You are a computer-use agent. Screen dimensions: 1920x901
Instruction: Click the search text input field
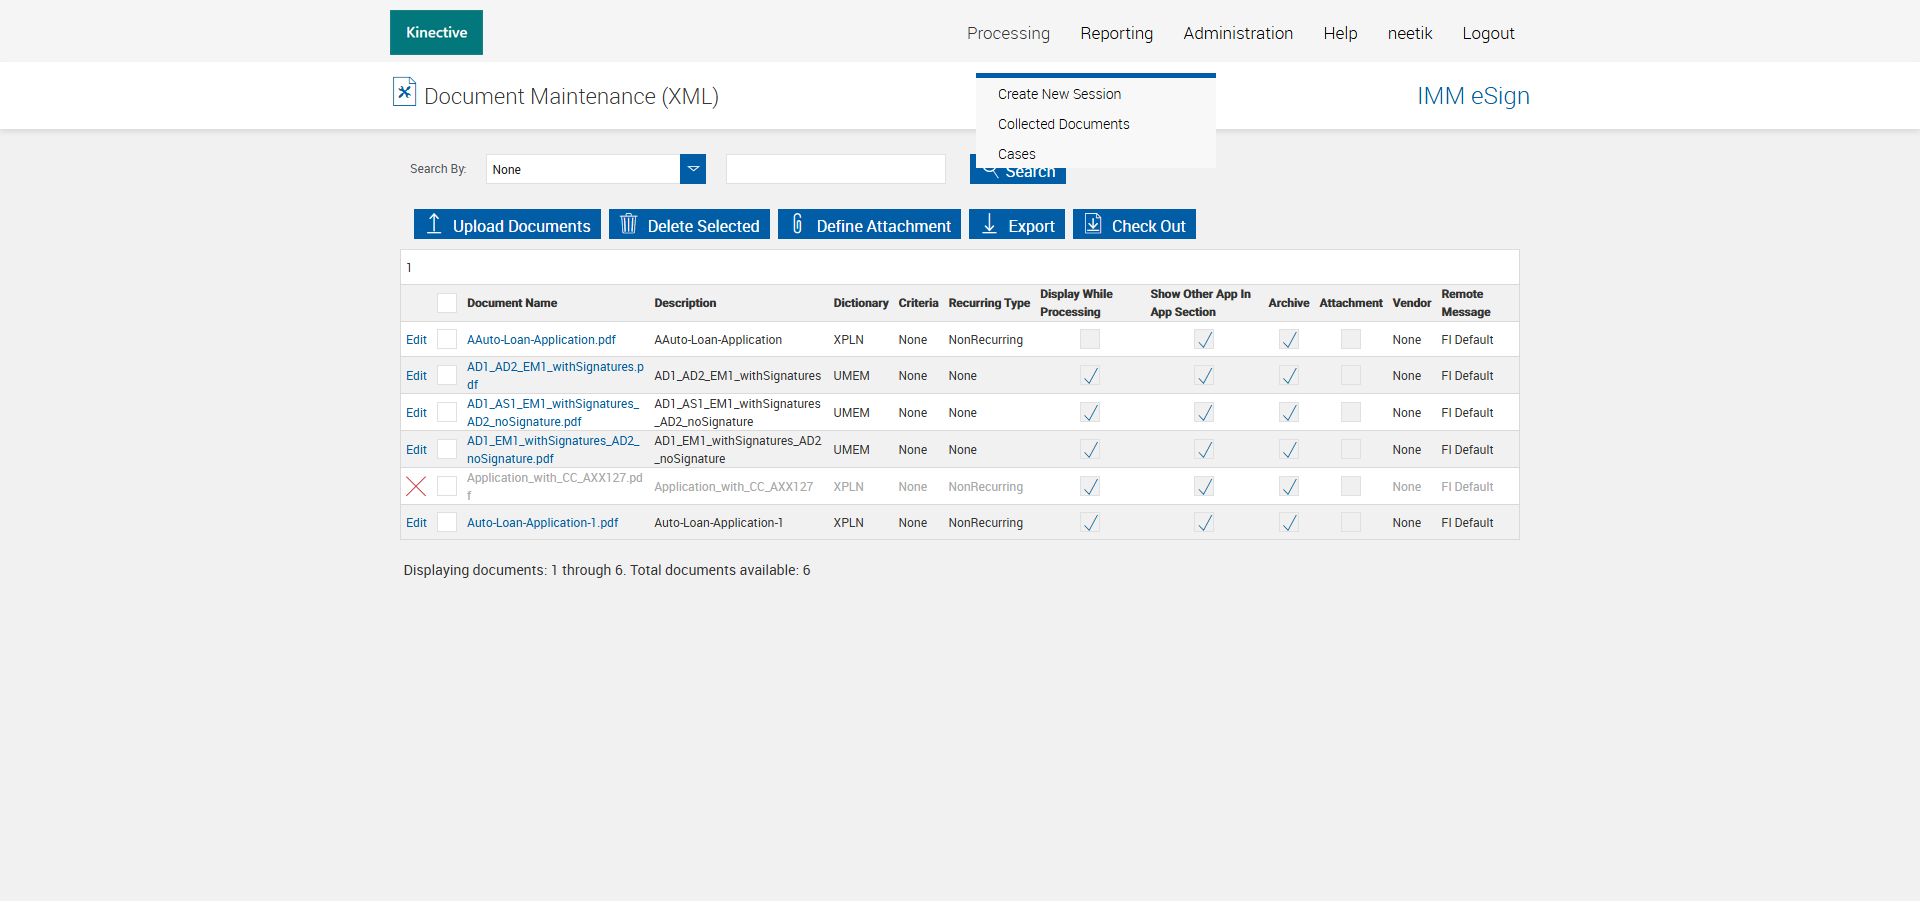[x=835, y=169]
